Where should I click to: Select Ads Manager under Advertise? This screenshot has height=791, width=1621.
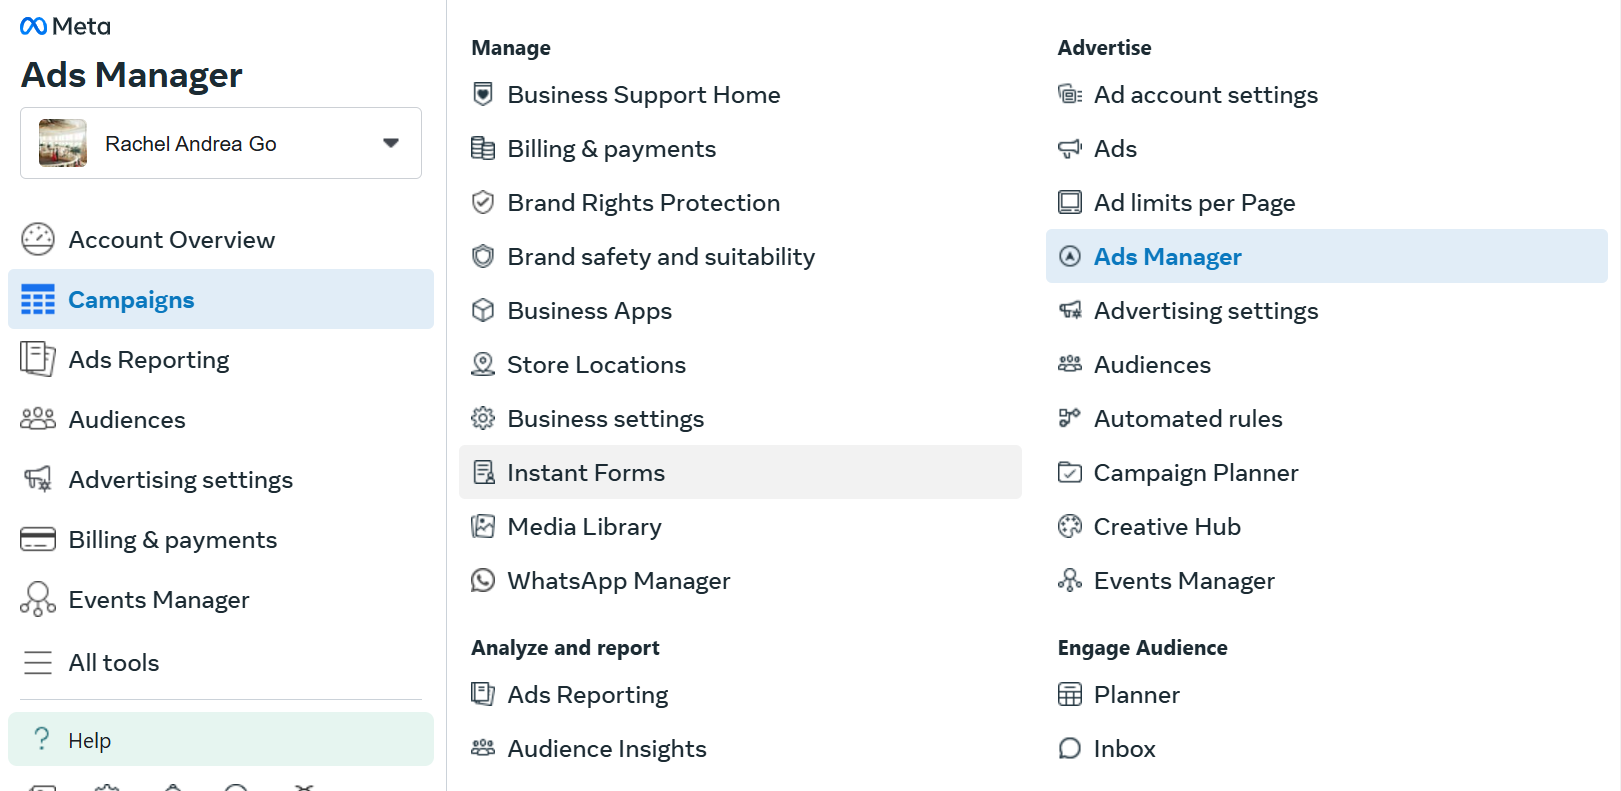tap(1327, 256)
